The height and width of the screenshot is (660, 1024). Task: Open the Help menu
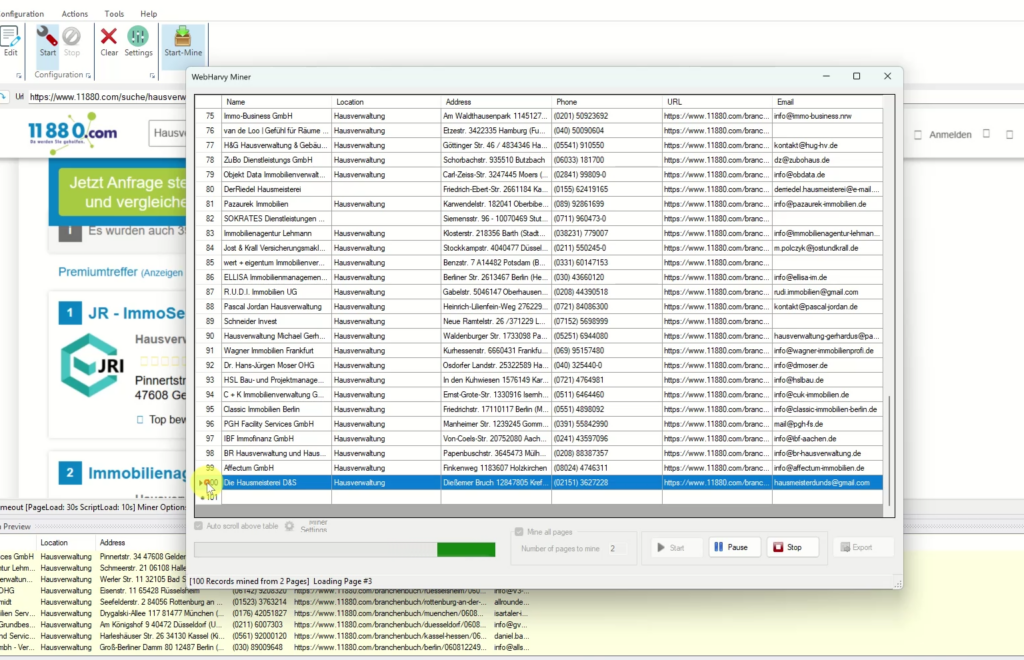(149, 14)
